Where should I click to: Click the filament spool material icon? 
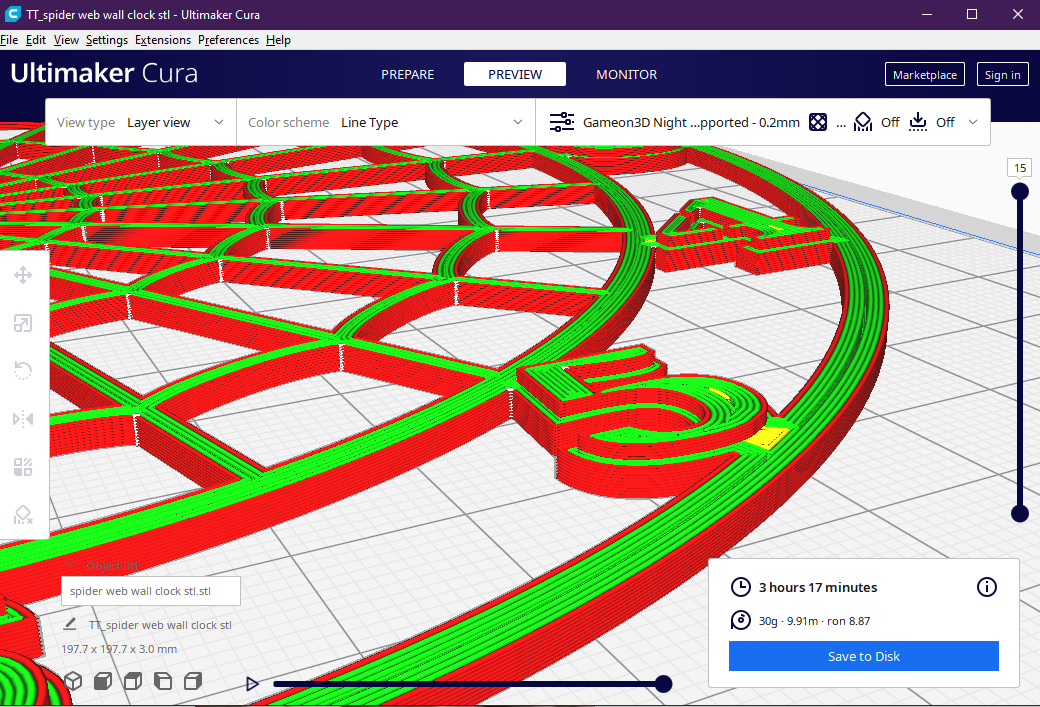coord(740,621)
